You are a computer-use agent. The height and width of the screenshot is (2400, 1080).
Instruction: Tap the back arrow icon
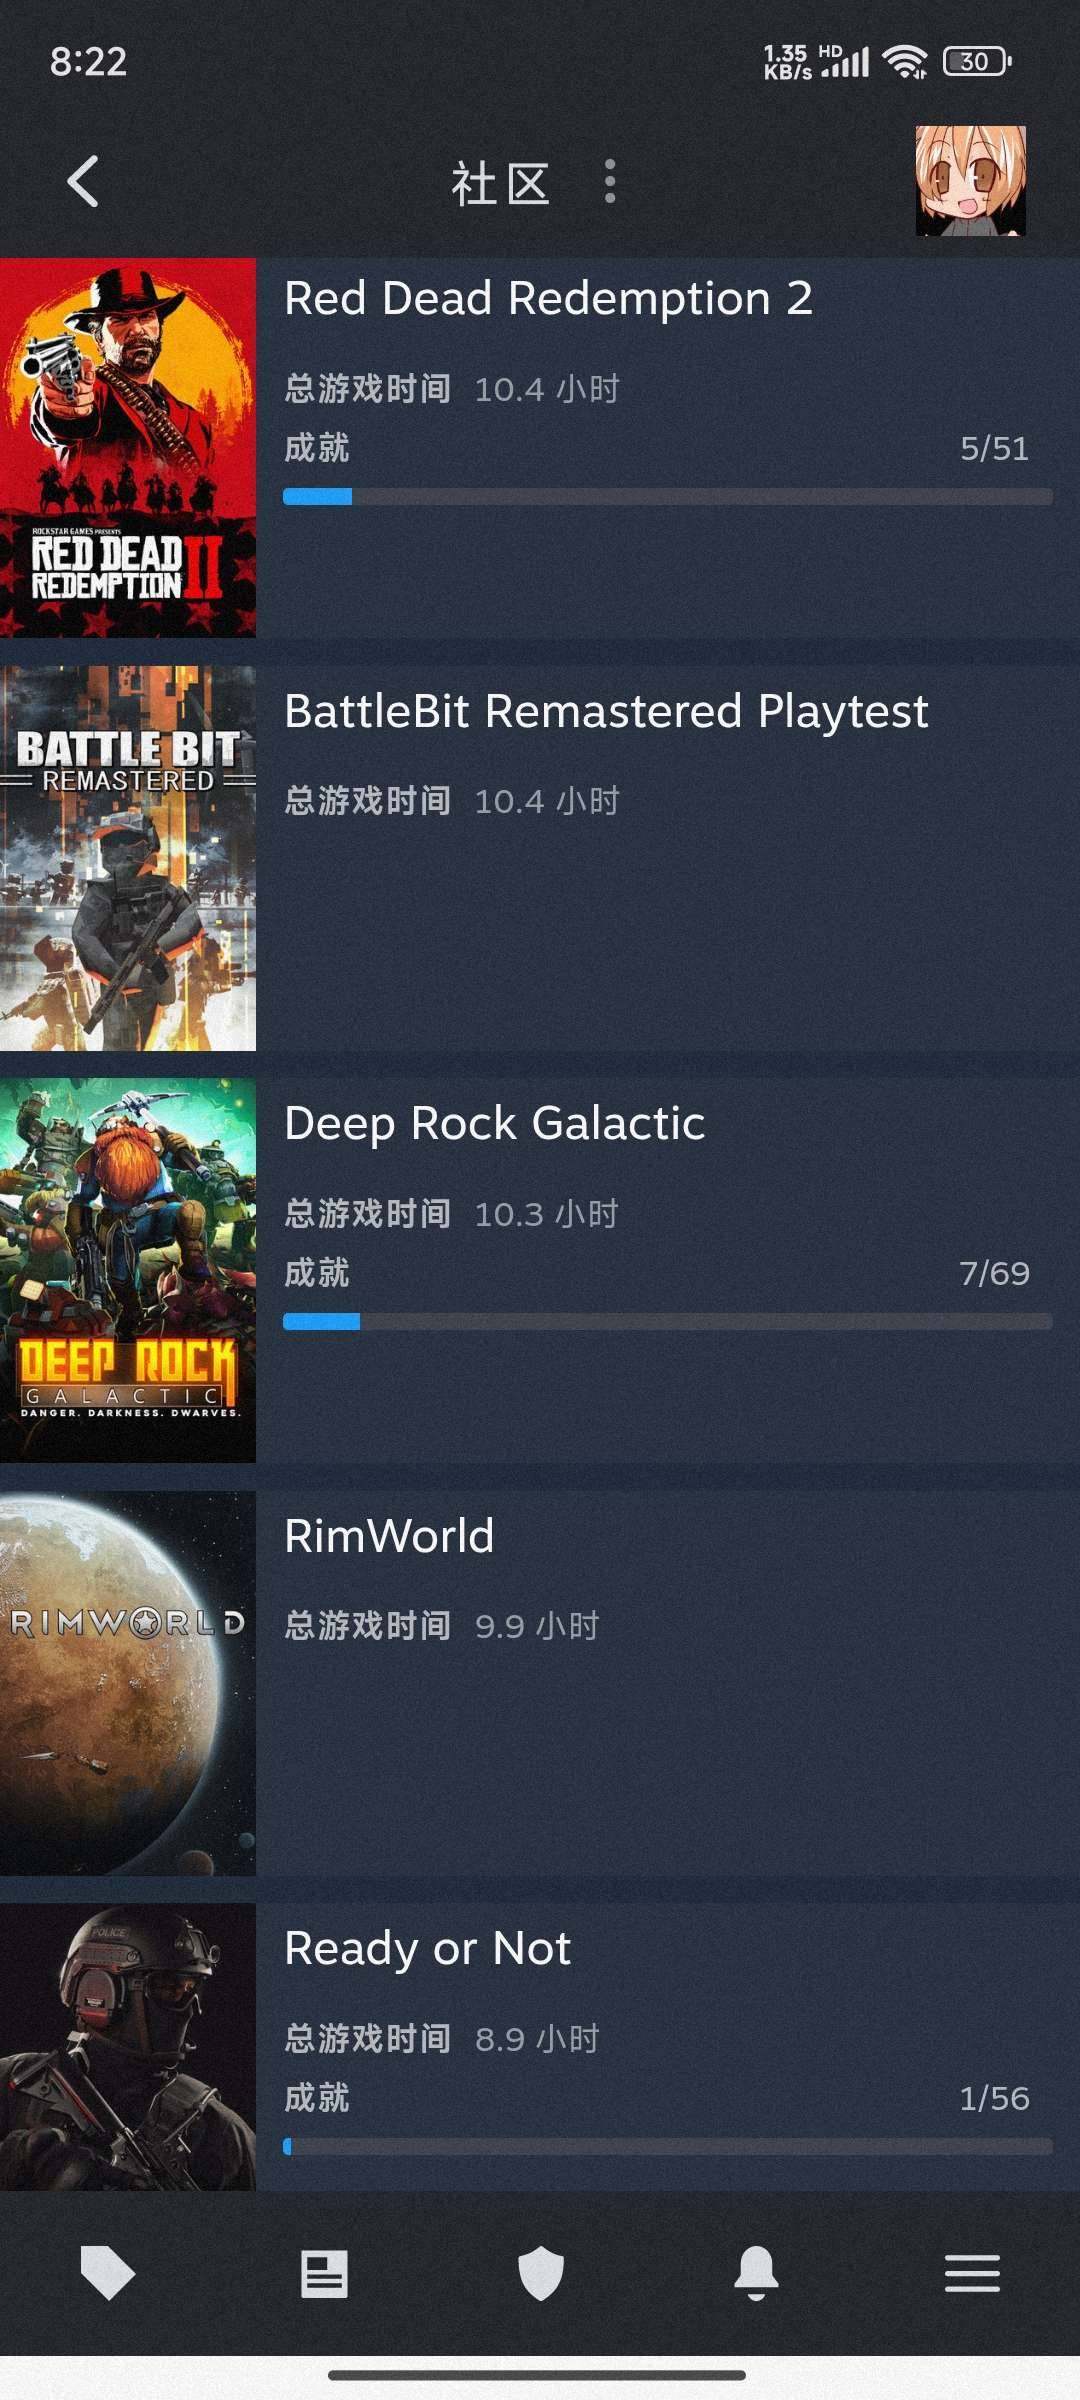click(x=83, y=181)
